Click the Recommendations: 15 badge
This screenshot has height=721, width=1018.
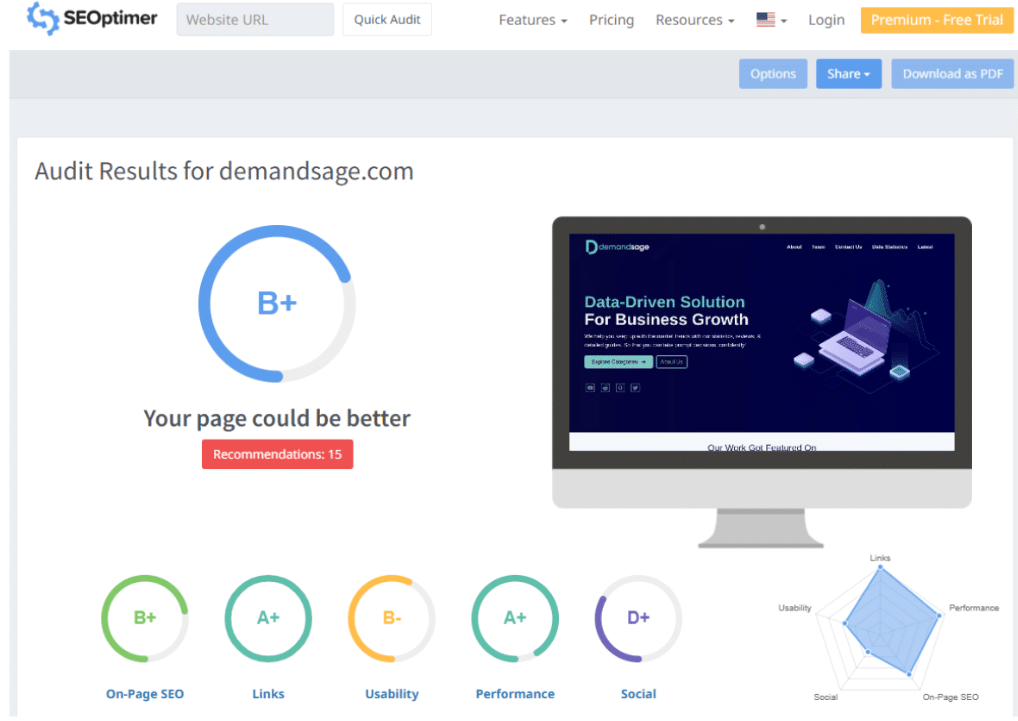click(x=277, y=454)
